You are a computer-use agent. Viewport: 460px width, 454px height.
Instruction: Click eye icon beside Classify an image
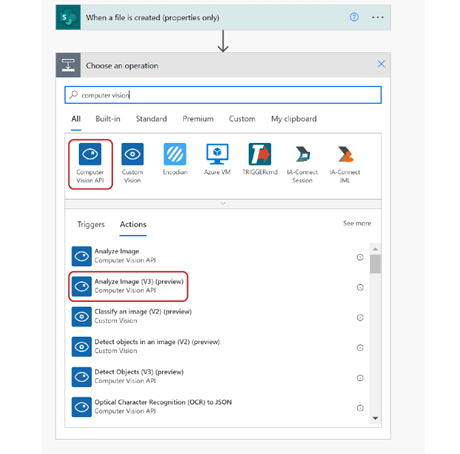(81, 316)
